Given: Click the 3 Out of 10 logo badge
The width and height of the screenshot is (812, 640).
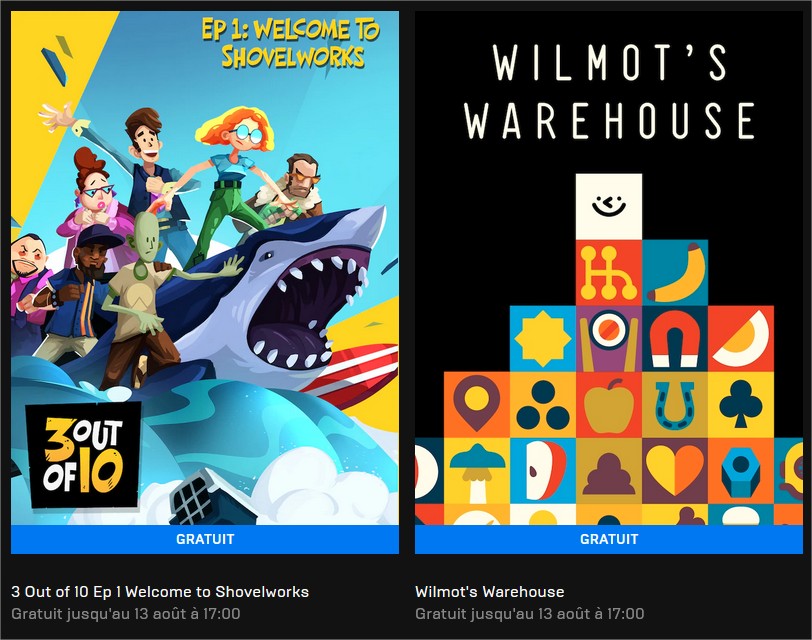Looking at the screenshot, I should pyautogui.click(x=83, y=455).
